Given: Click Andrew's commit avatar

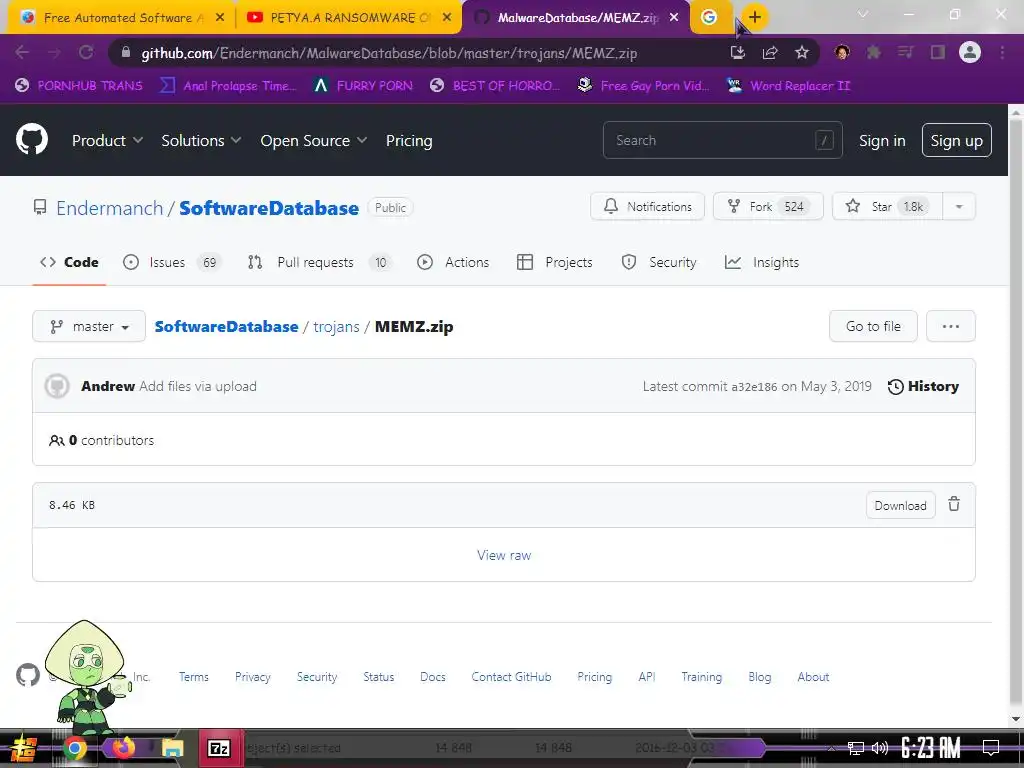Looking at the screenshot, I should (x=57, y=386).
